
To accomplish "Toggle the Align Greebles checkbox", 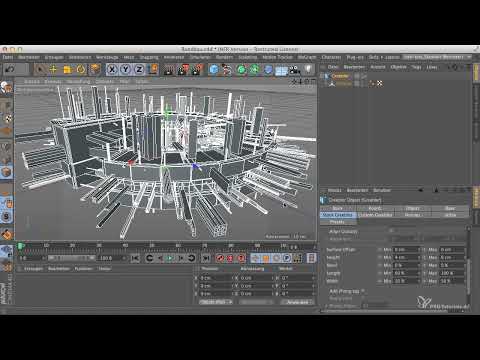I will coord(391,231).
